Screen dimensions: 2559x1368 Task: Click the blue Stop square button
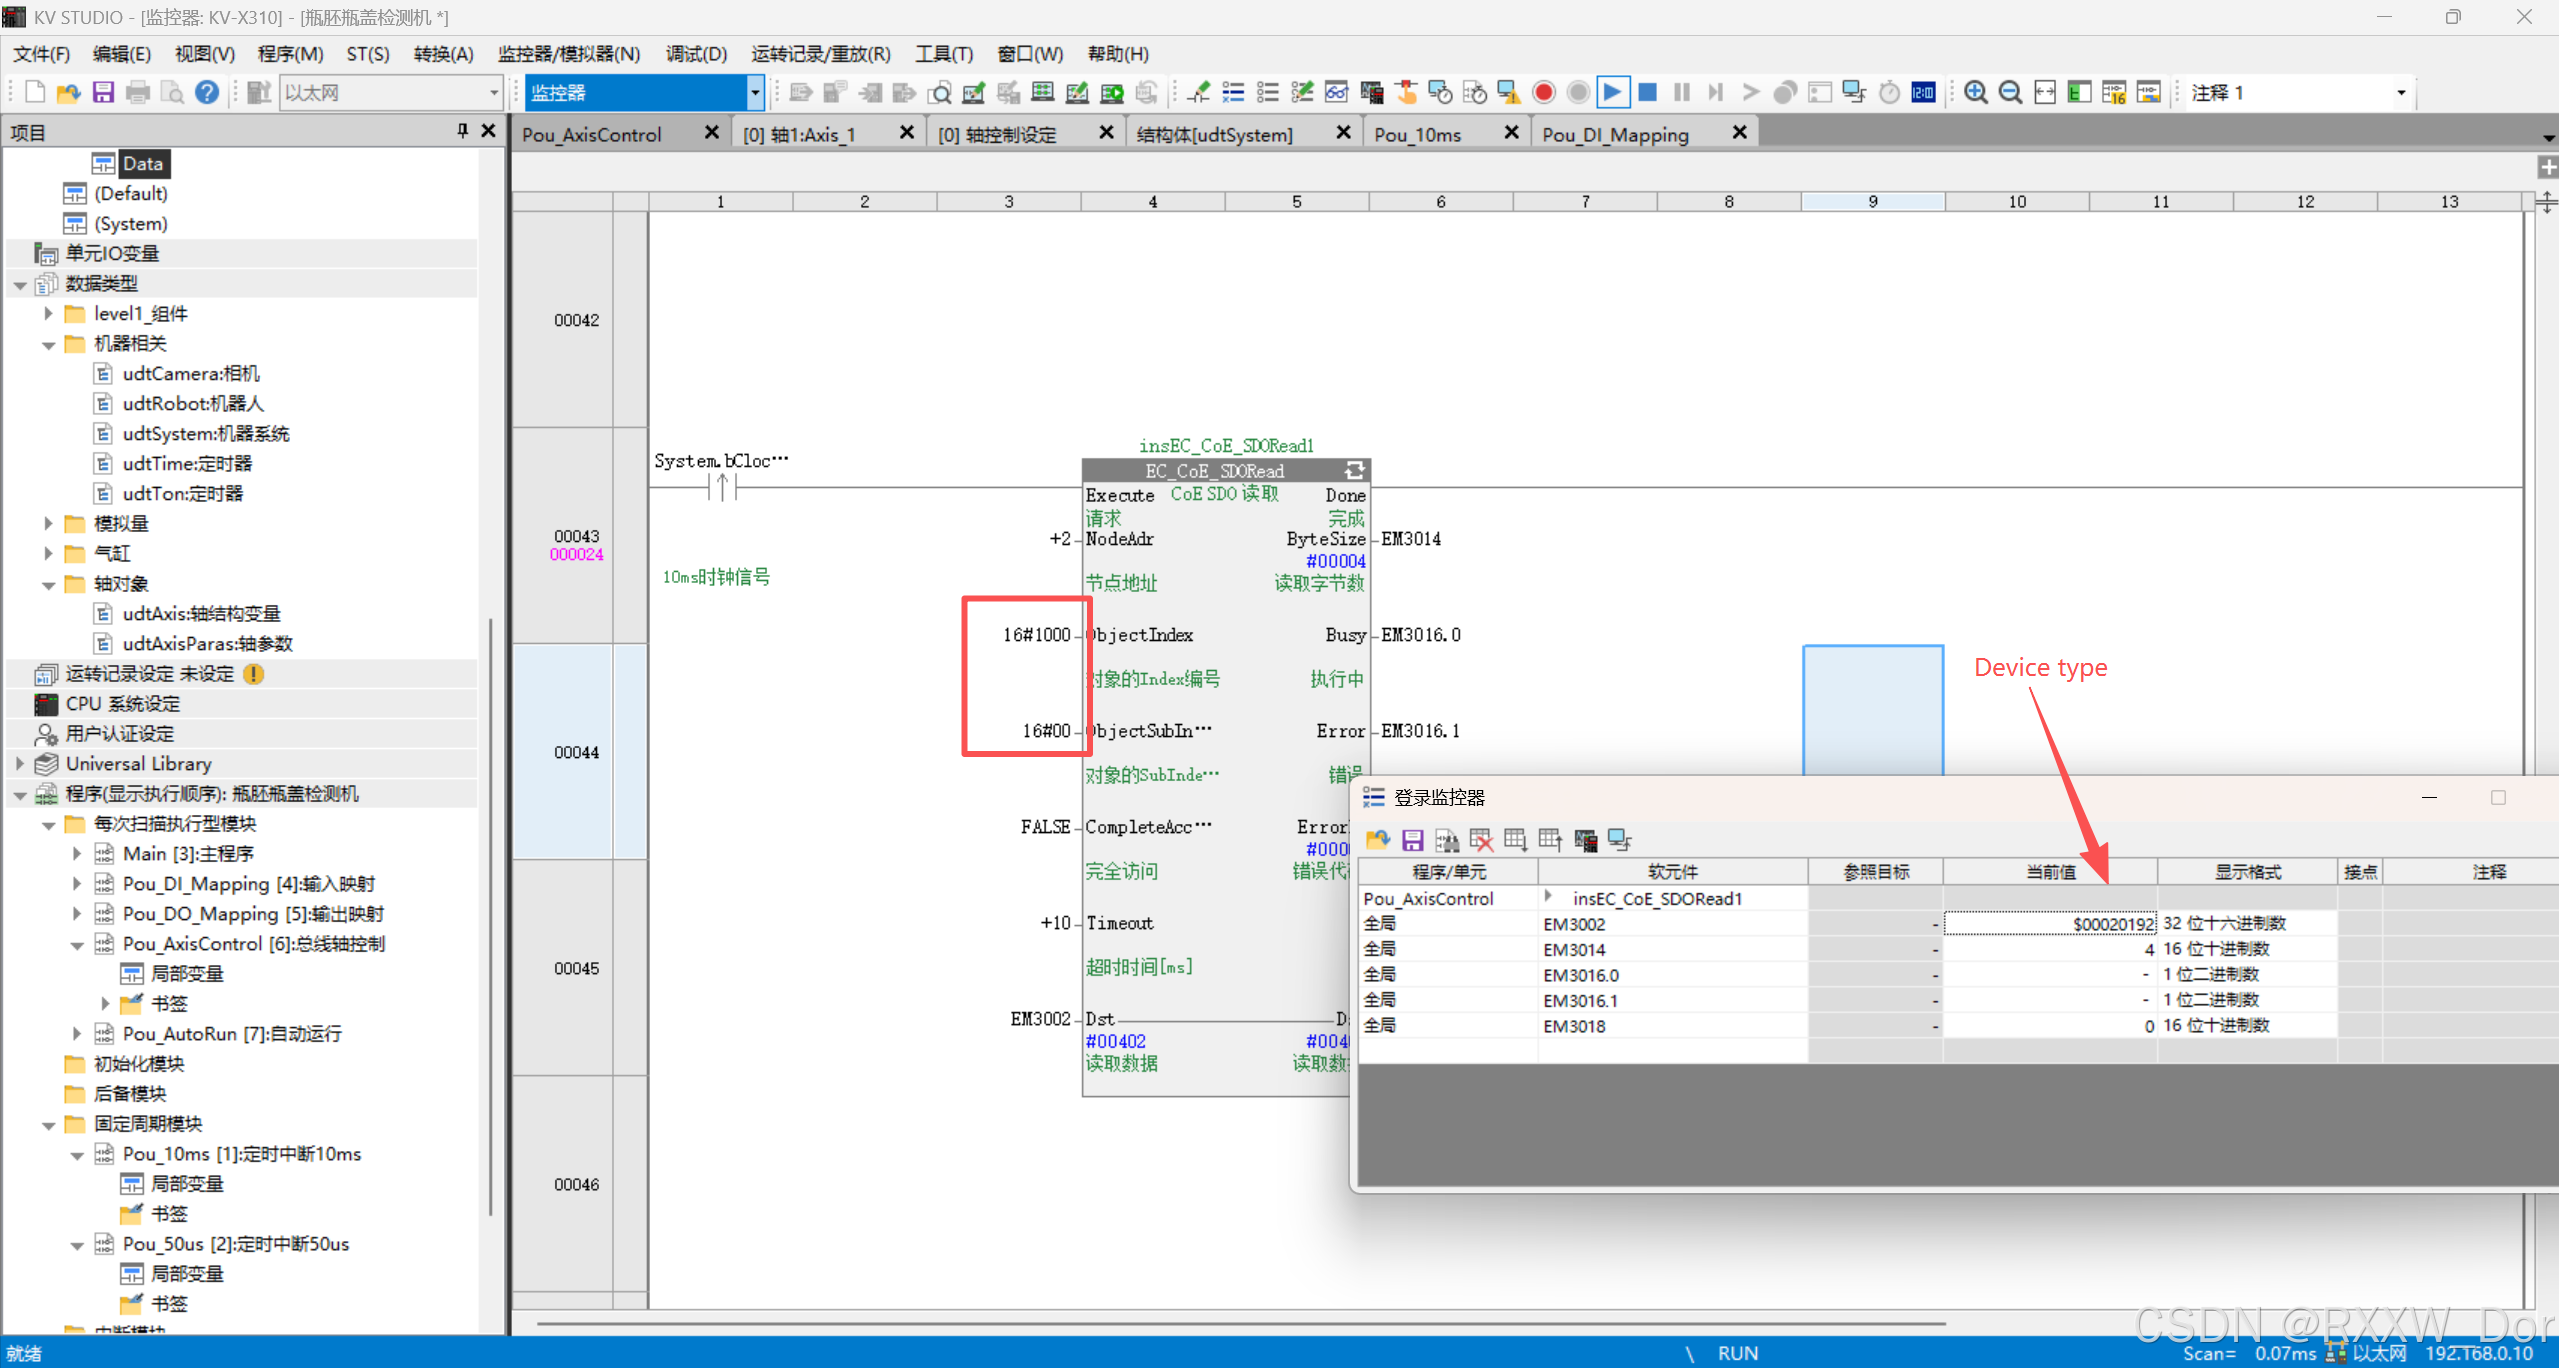coord(1647,93)
